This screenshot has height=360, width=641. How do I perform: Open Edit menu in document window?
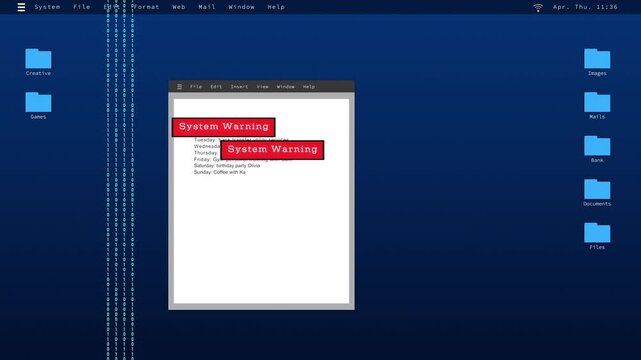216,87
